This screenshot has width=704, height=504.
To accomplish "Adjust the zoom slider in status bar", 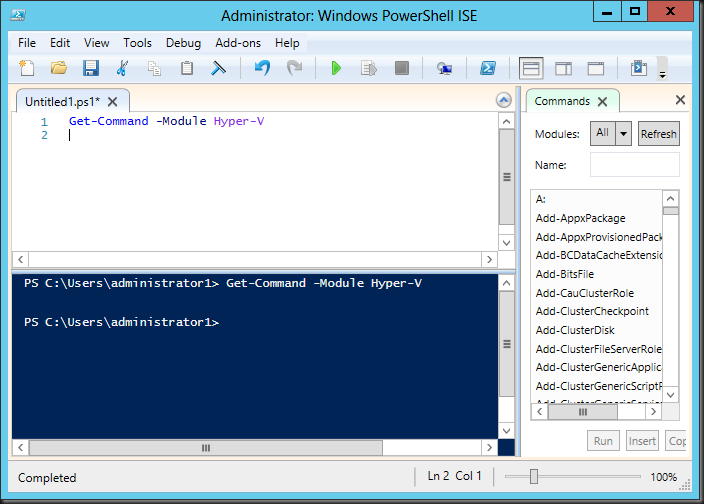I will pyautogui.click(x=533, y=476).
